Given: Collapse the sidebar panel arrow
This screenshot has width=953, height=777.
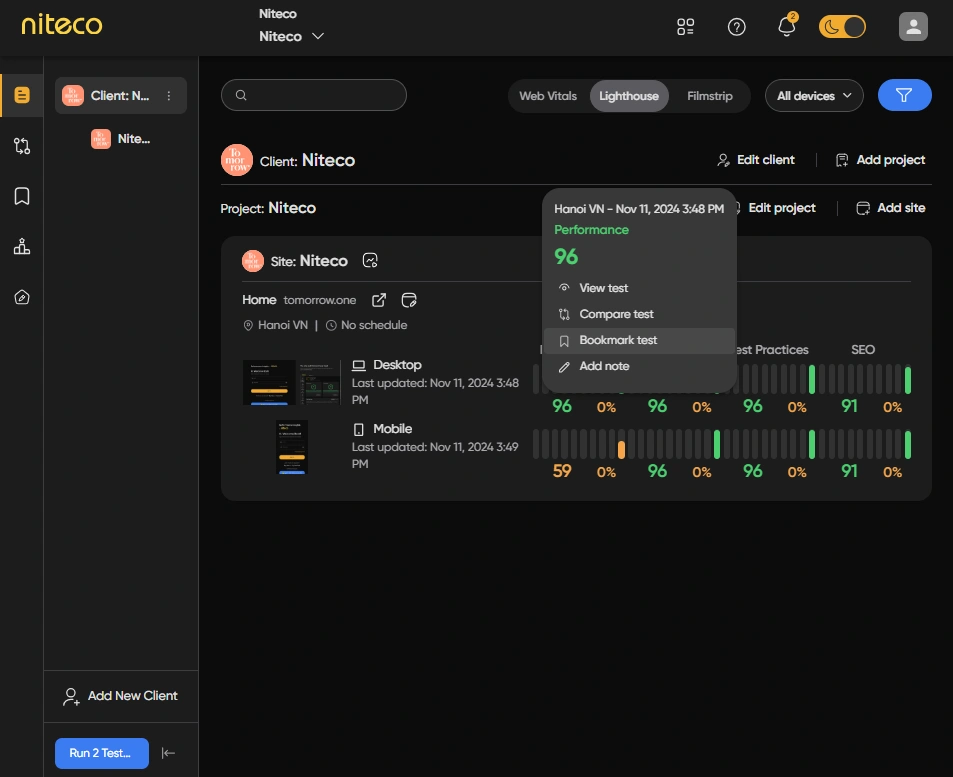Looking at the screenshot, I should [168, 753].
